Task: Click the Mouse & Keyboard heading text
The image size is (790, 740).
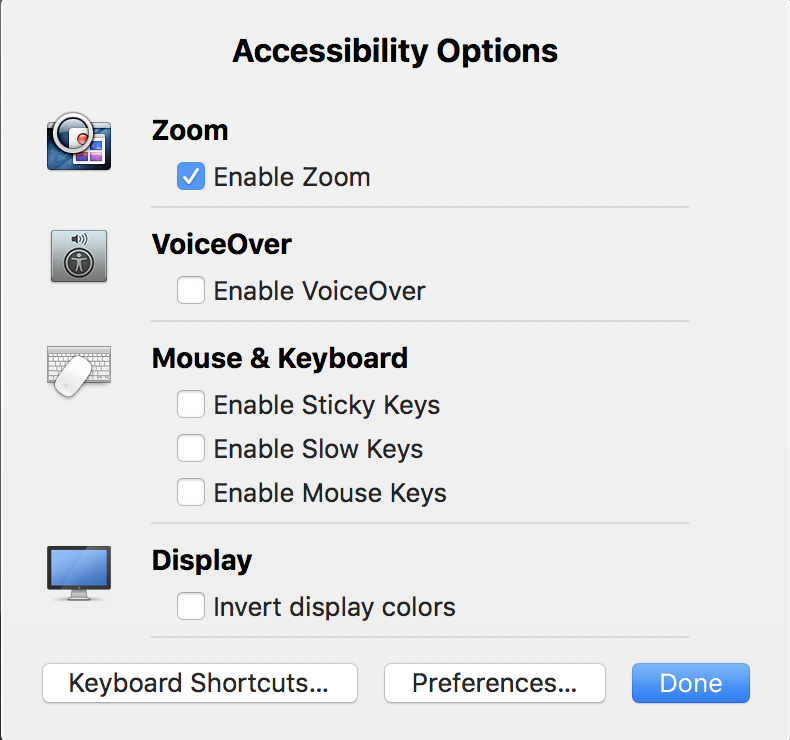Action: pyautogui.click(x=279, y=358)
